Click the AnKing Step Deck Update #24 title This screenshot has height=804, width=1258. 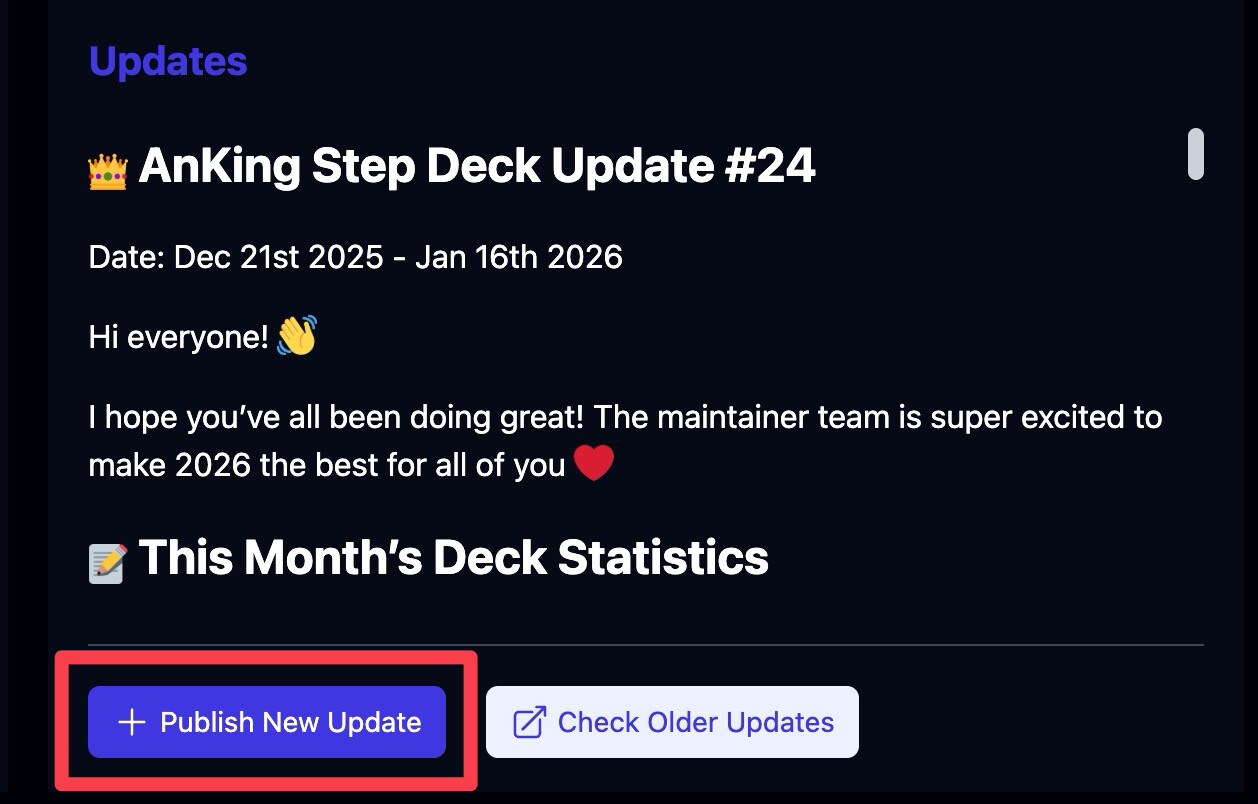(476, 166)
